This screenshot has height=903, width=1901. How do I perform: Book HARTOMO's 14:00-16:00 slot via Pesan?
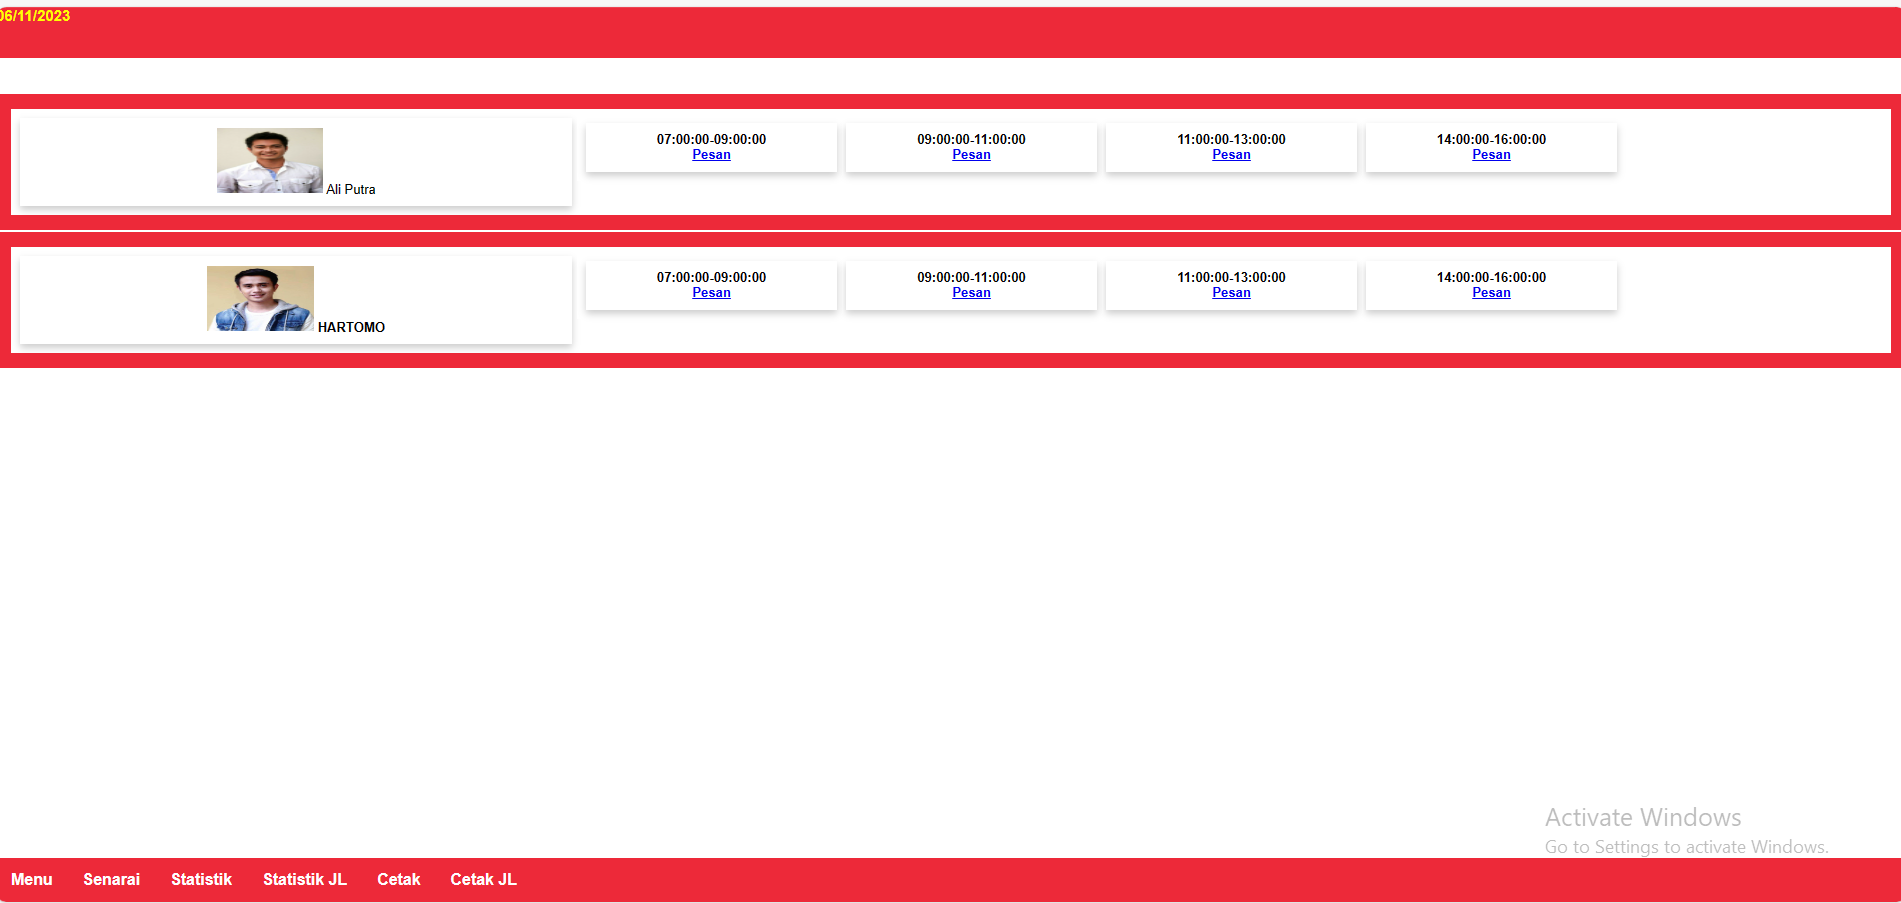point(1491,293)
